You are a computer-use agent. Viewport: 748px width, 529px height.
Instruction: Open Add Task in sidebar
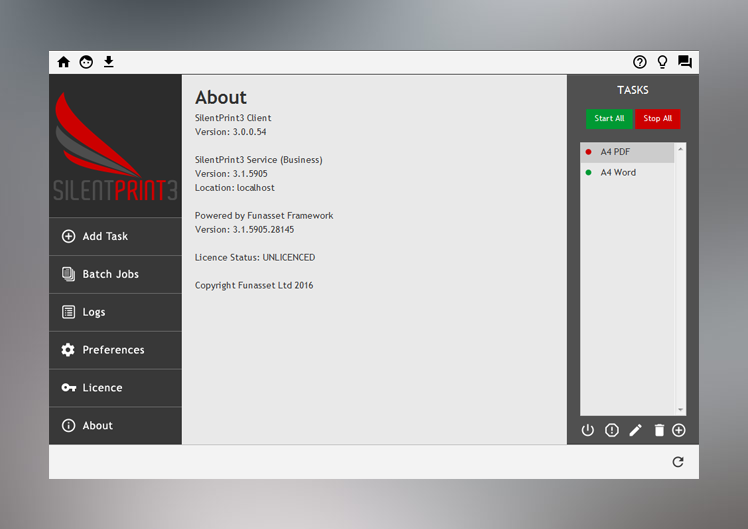(x=115, y=237)
